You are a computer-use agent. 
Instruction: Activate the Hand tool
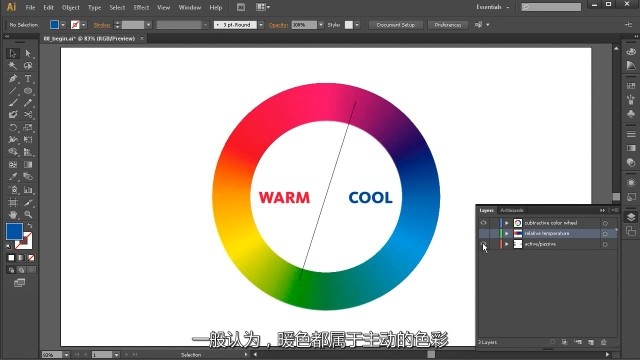point(13,214)
